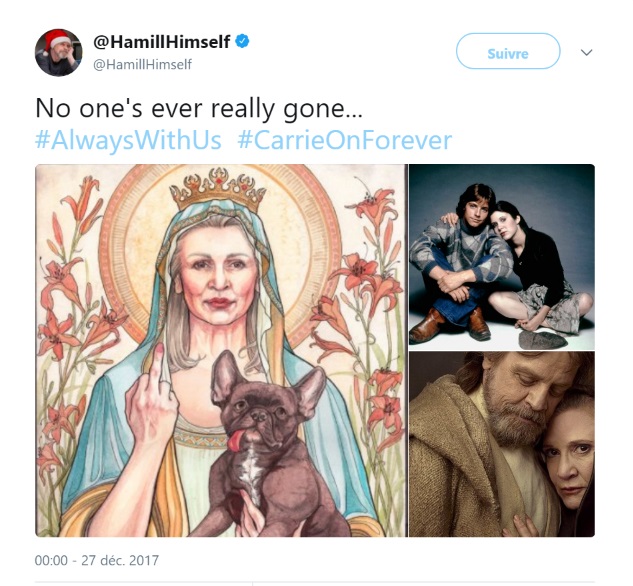Click the golden crown in the illustration
633x586 pixels.
coord(220,191)
